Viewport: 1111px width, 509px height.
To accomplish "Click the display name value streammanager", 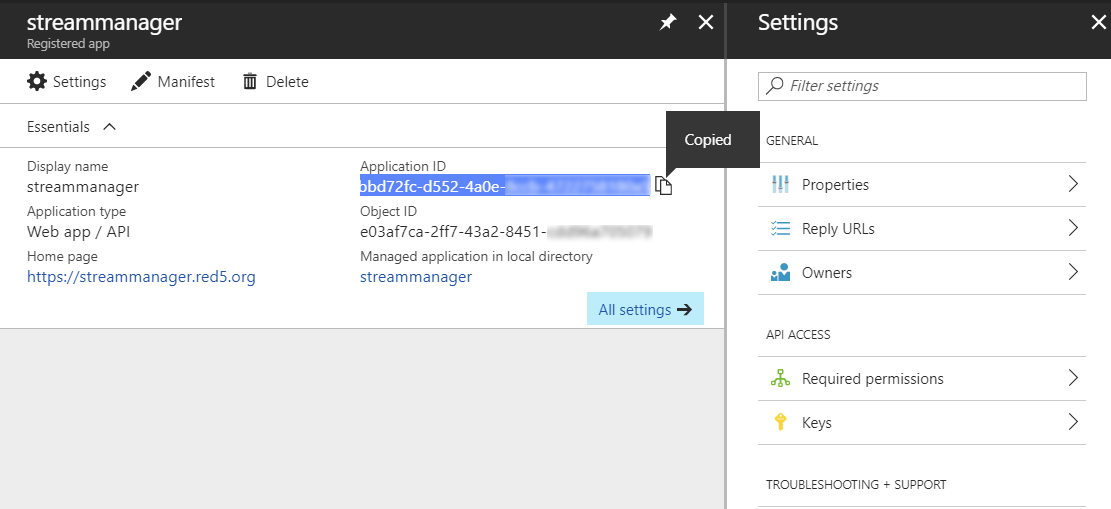I will click(83, 187).
